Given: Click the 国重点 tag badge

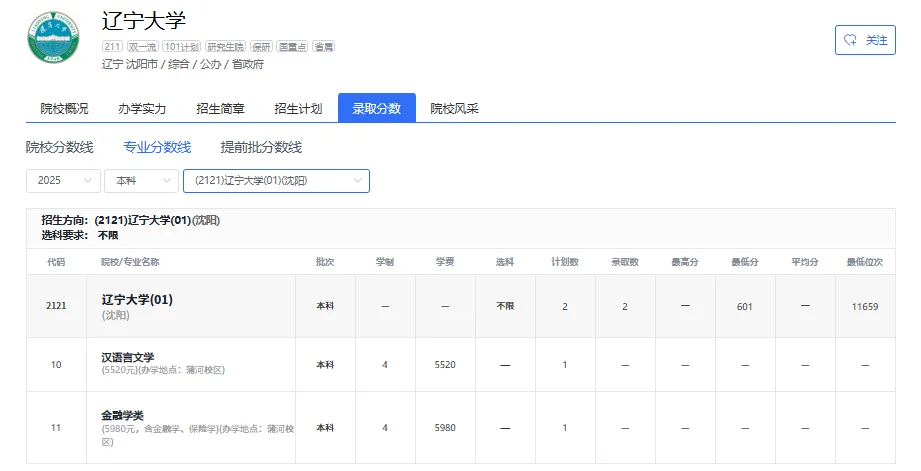Looking at the screenshot, I should [293, 46].
